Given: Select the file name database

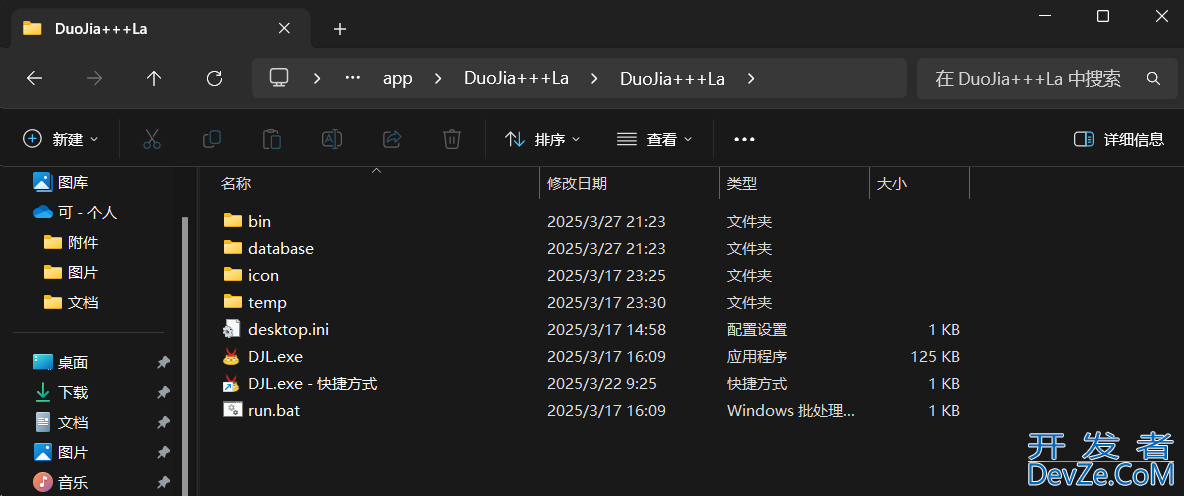Looking at the screenshot, I should pos(281,248).
